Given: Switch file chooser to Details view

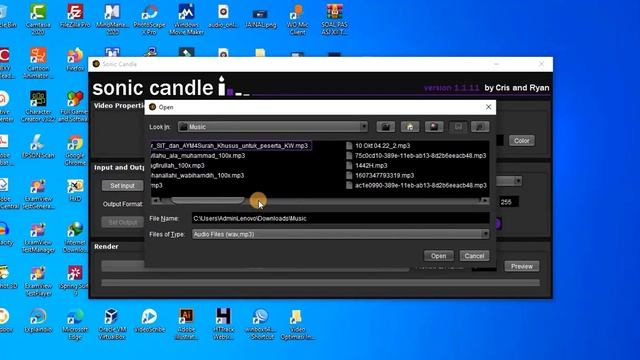Looking at the screenshot, I should (480, 127).
